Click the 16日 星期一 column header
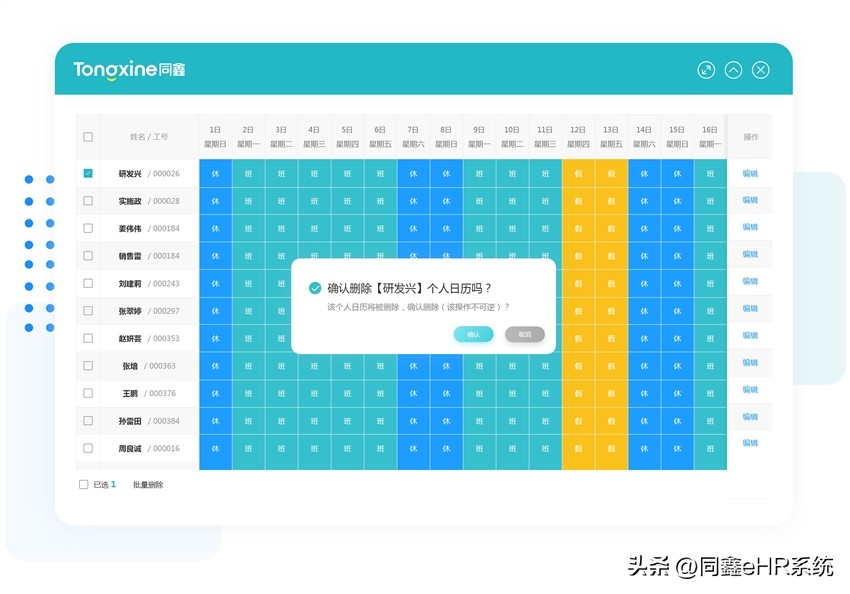 click(x=709, y=135)
